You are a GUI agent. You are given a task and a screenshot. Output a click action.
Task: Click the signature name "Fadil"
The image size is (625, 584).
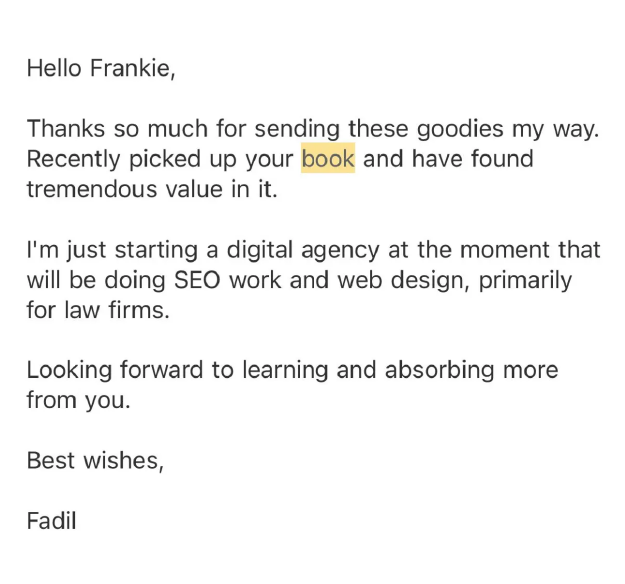pos(51,521)
